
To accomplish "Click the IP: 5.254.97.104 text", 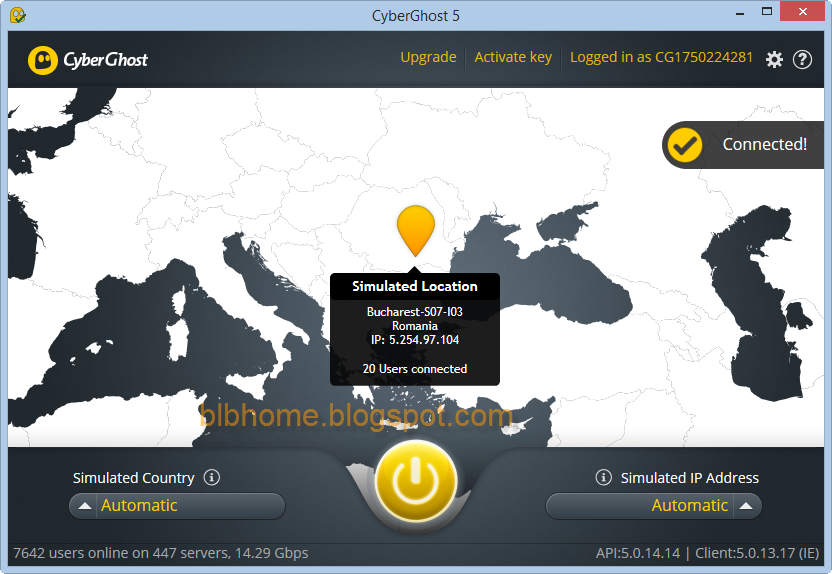I will (415, 340).
